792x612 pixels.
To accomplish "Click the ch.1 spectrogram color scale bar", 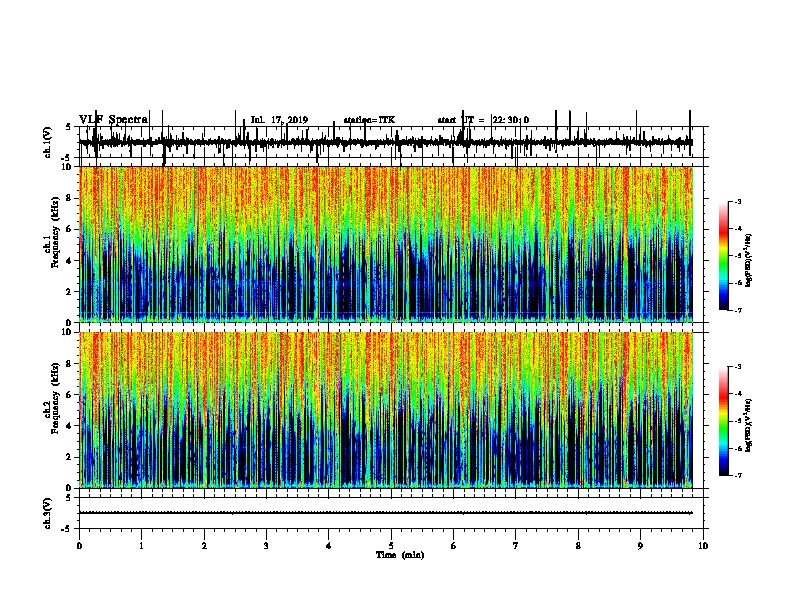I will [x=724, y=256].
